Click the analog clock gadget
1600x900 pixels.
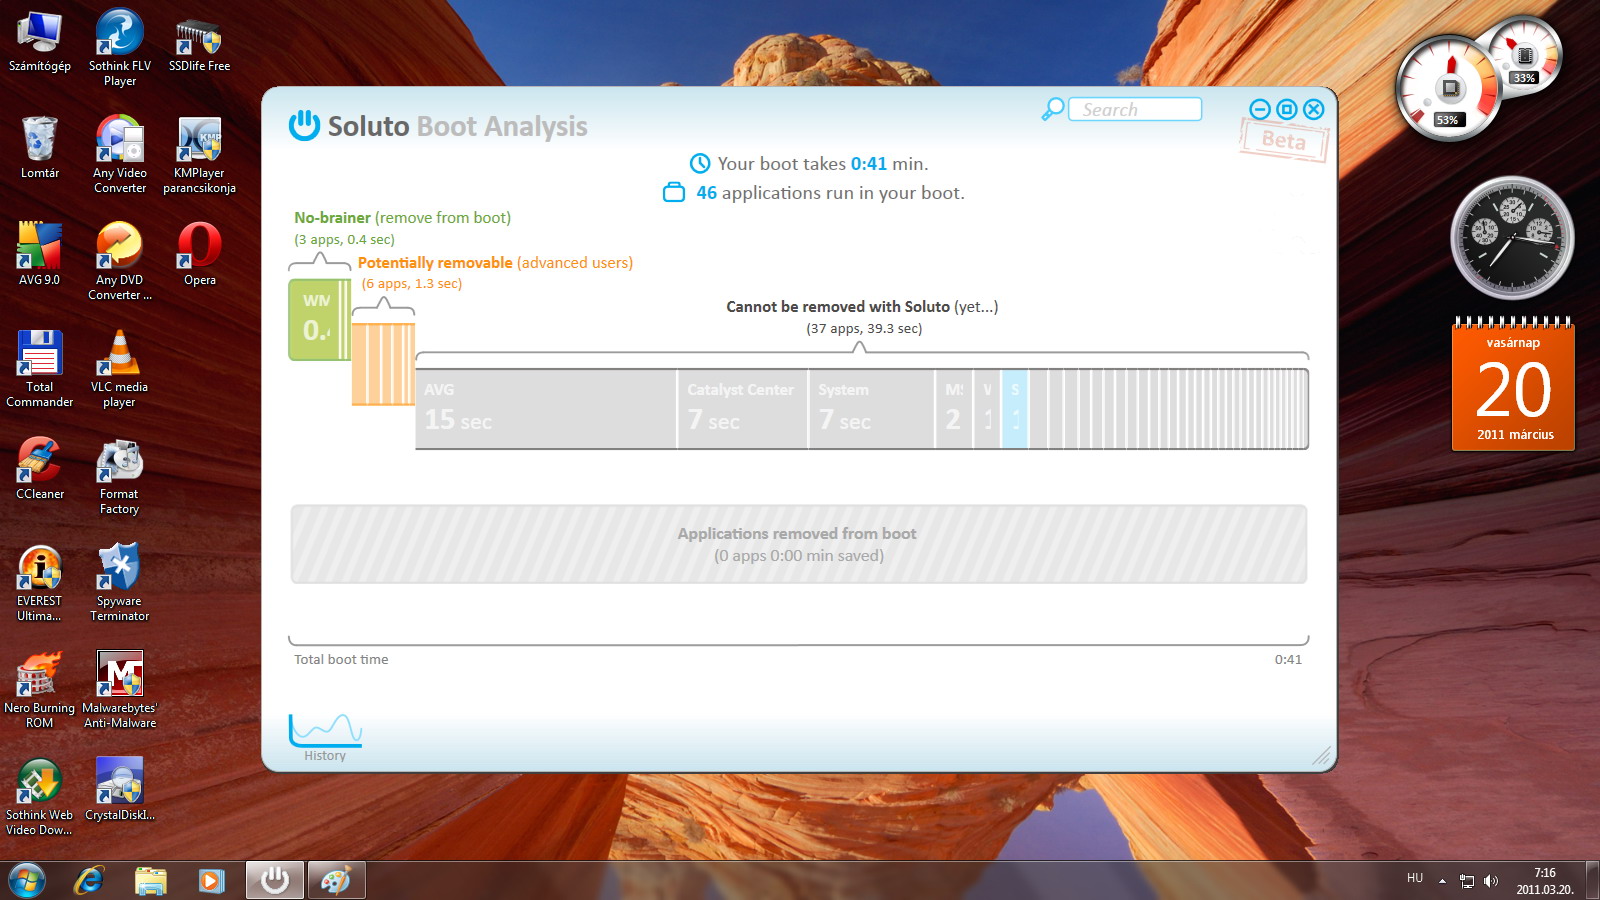(1512, 238)
